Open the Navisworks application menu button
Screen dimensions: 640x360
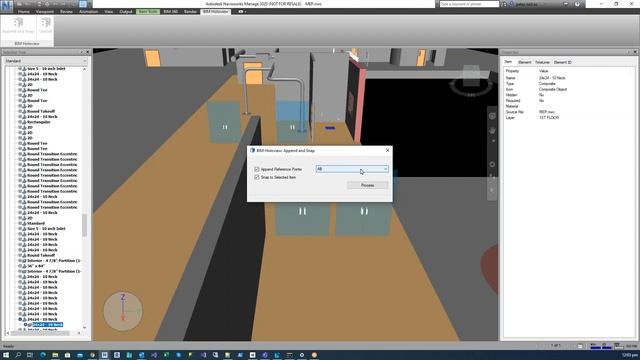pyautogui.click(x=7, y=5)
